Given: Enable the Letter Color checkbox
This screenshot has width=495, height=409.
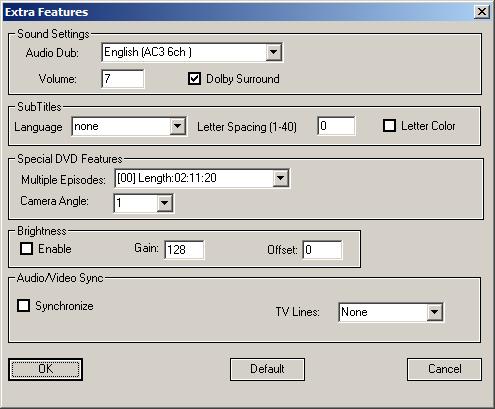Looking at the screenshot, I should point(389,126).
